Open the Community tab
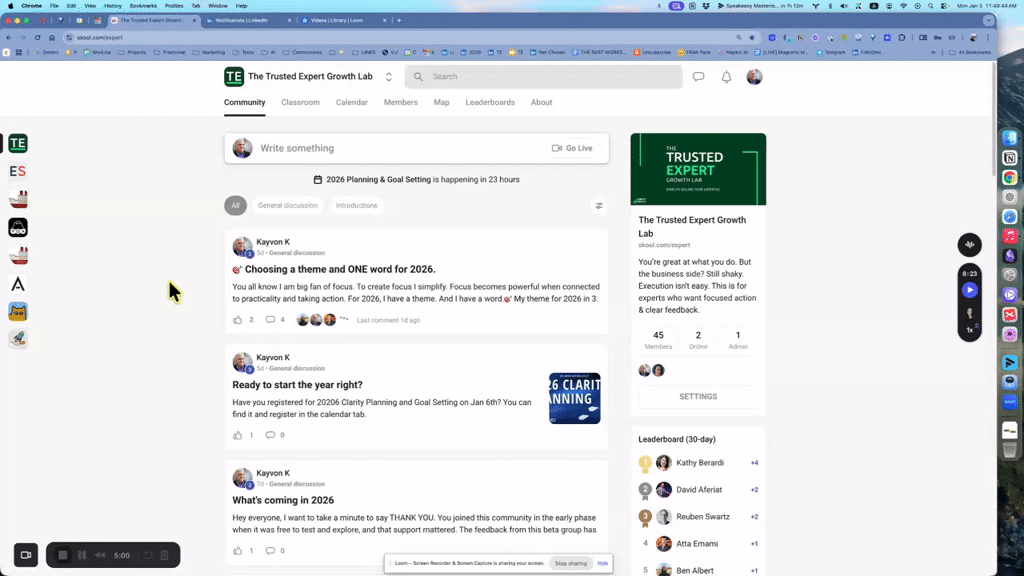Viewport: 1024px width, 576px height. pos(245,103)
